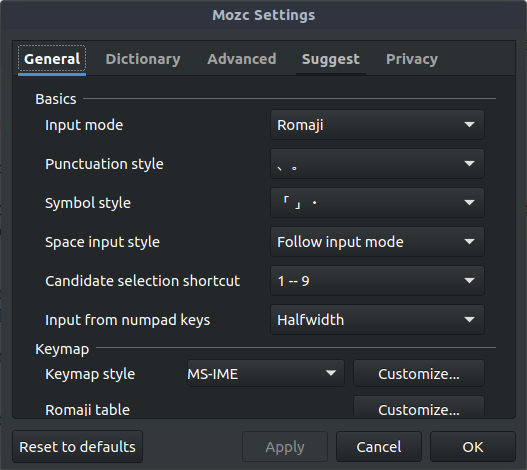
Task: Switch to the General tab
Action: 52,60
